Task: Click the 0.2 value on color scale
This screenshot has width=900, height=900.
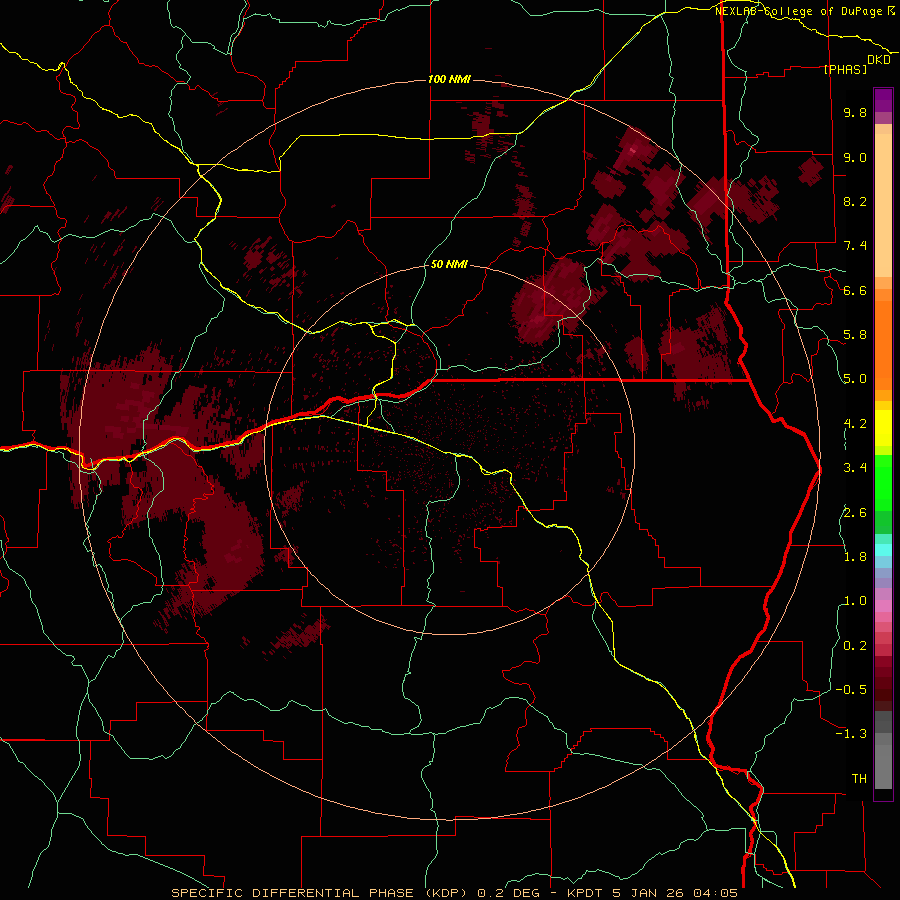Action: pos(855,646)
